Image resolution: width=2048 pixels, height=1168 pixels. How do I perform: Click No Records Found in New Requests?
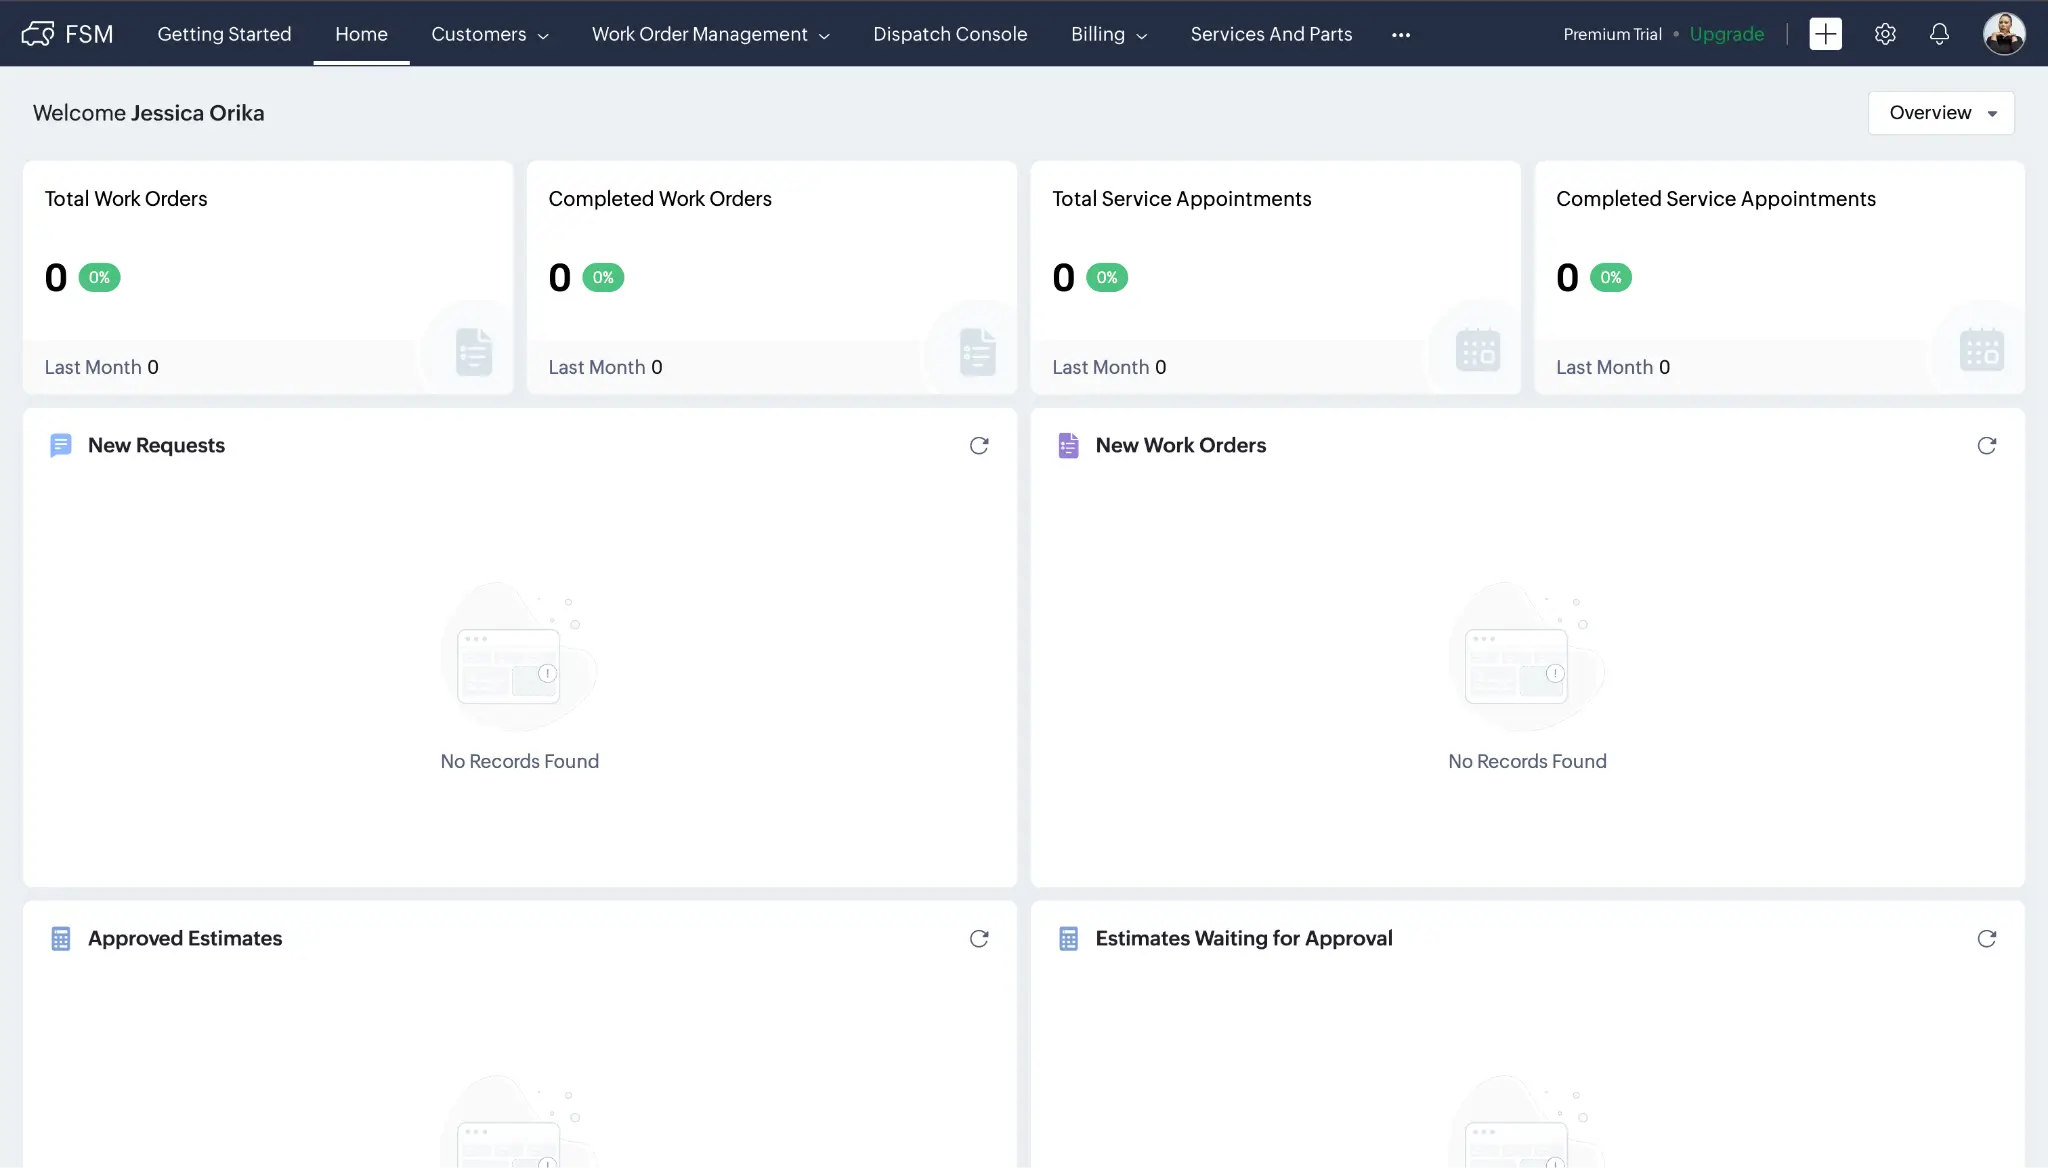point(520,762)
